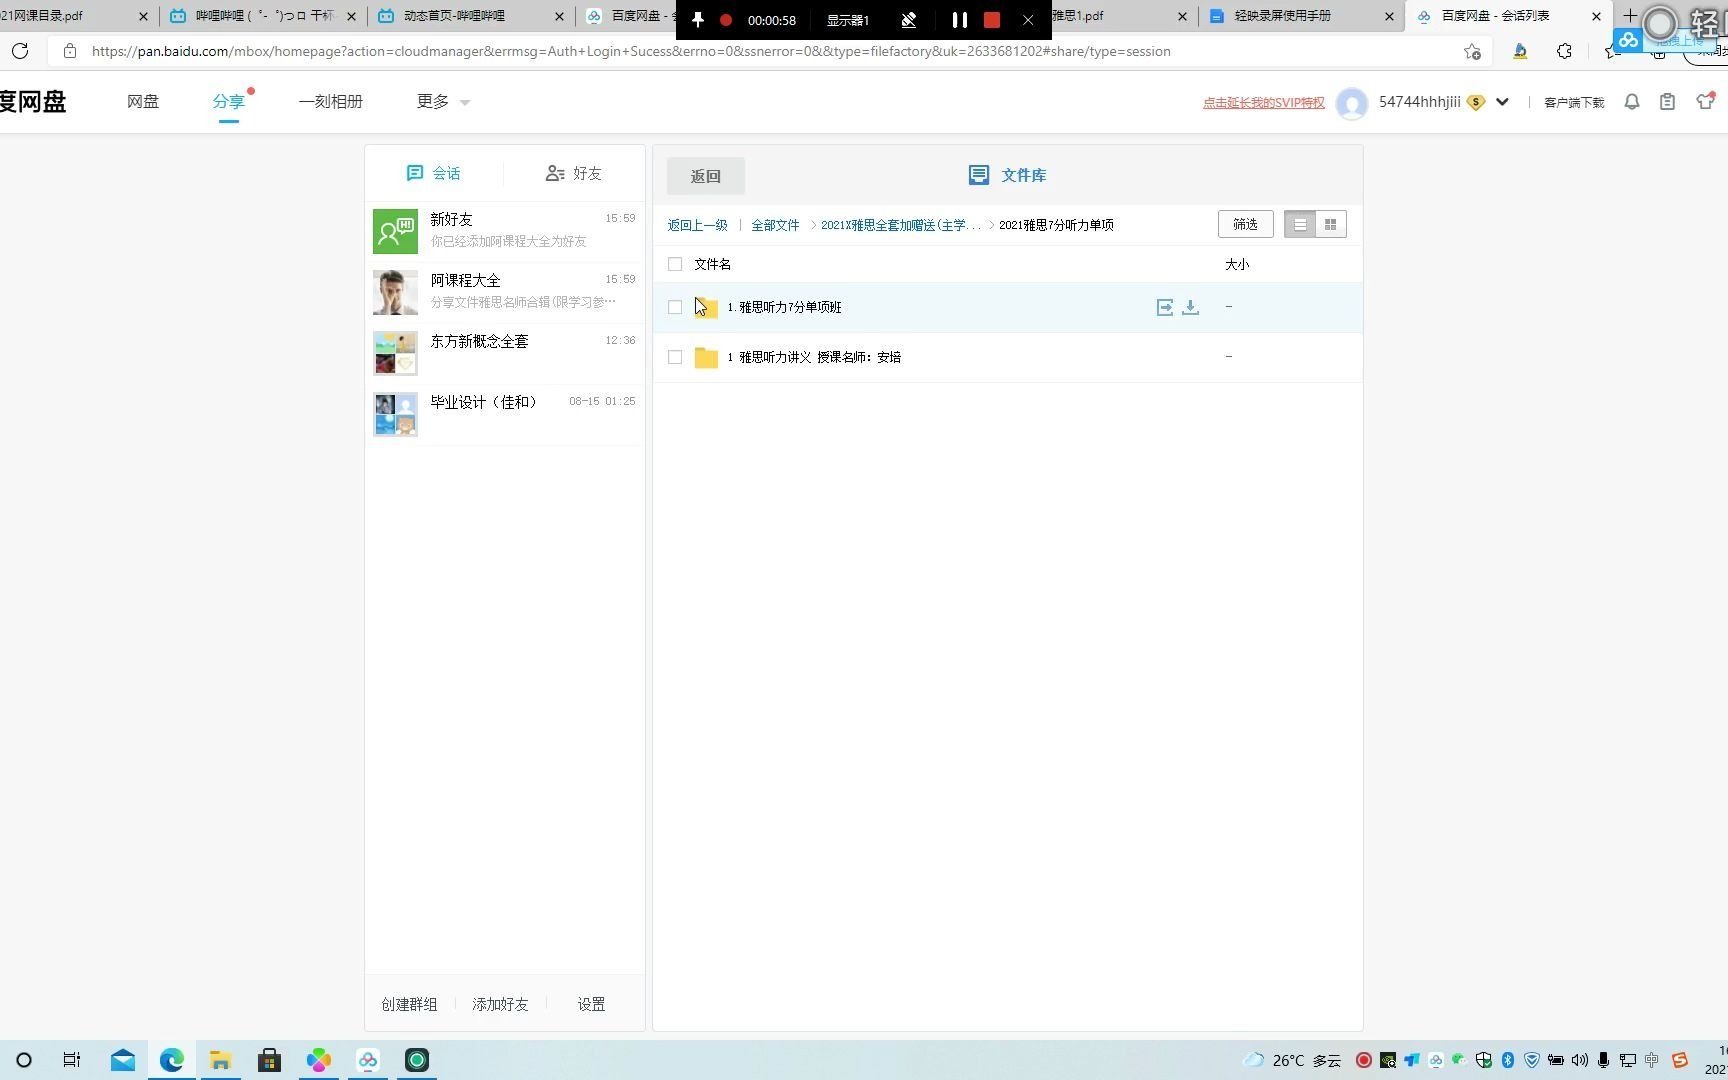Click the Bluetooth tray icon

[x=1508, y=1060]
